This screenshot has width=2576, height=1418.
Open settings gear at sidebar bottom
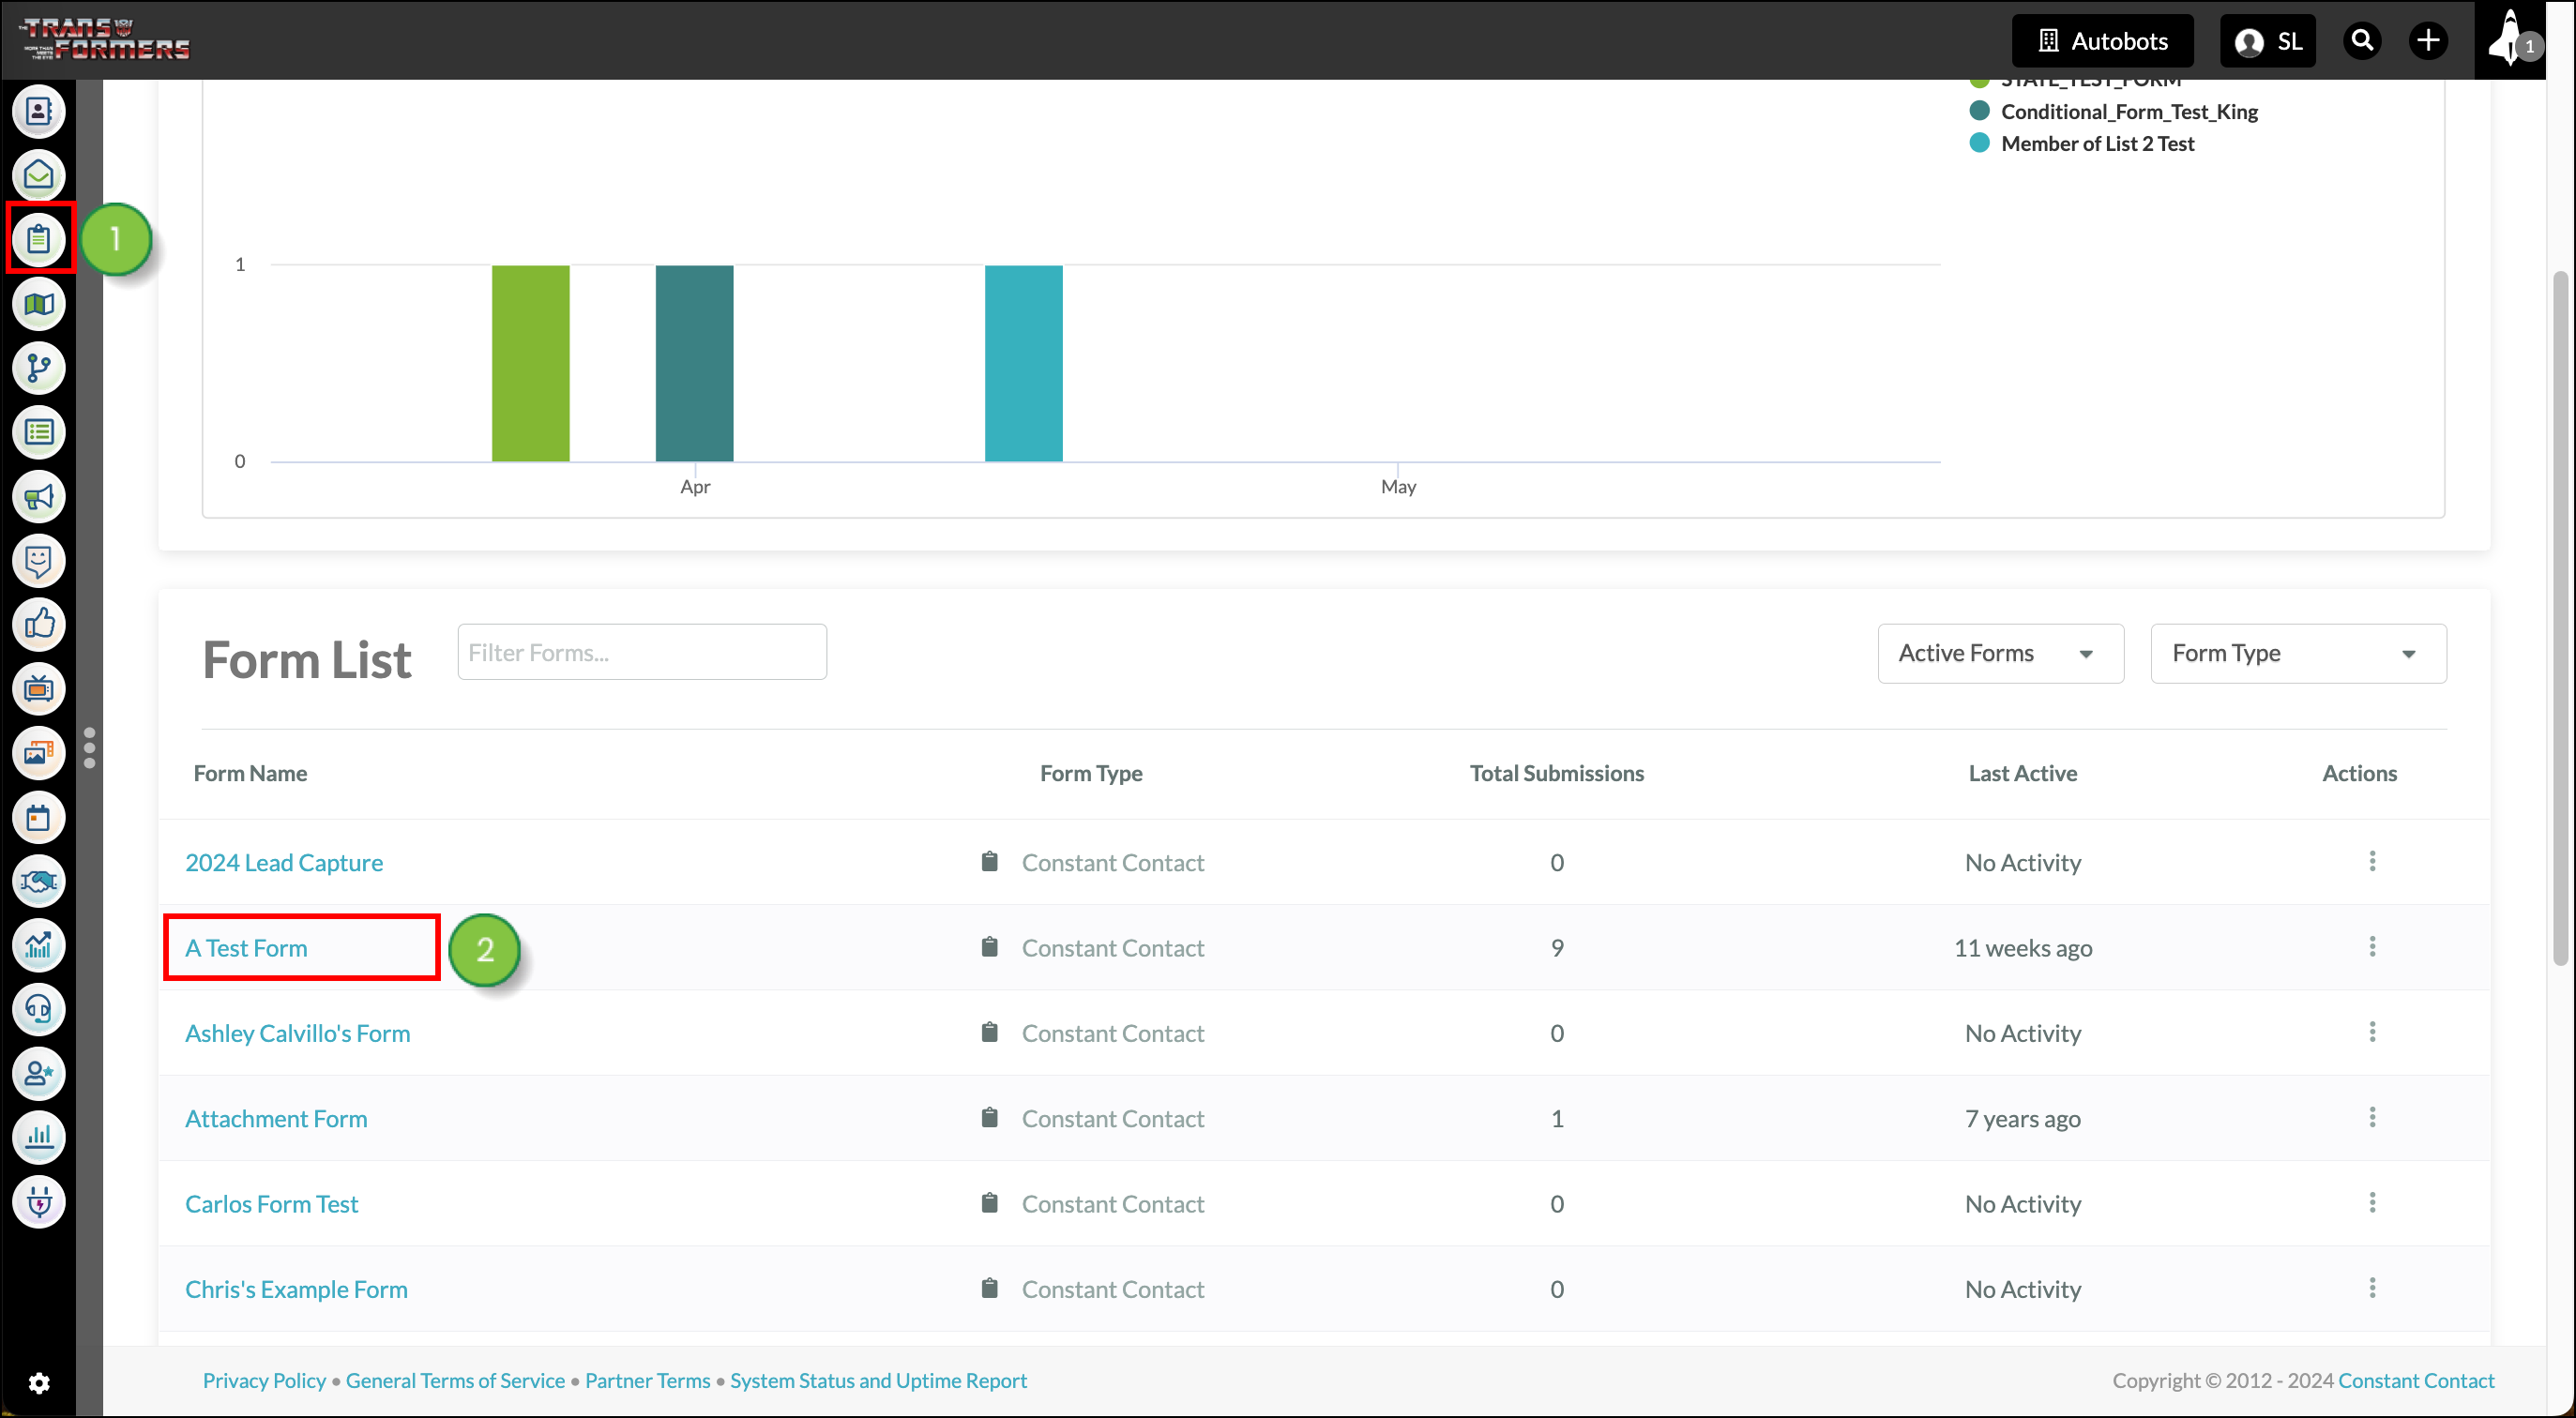point(38,1382)
